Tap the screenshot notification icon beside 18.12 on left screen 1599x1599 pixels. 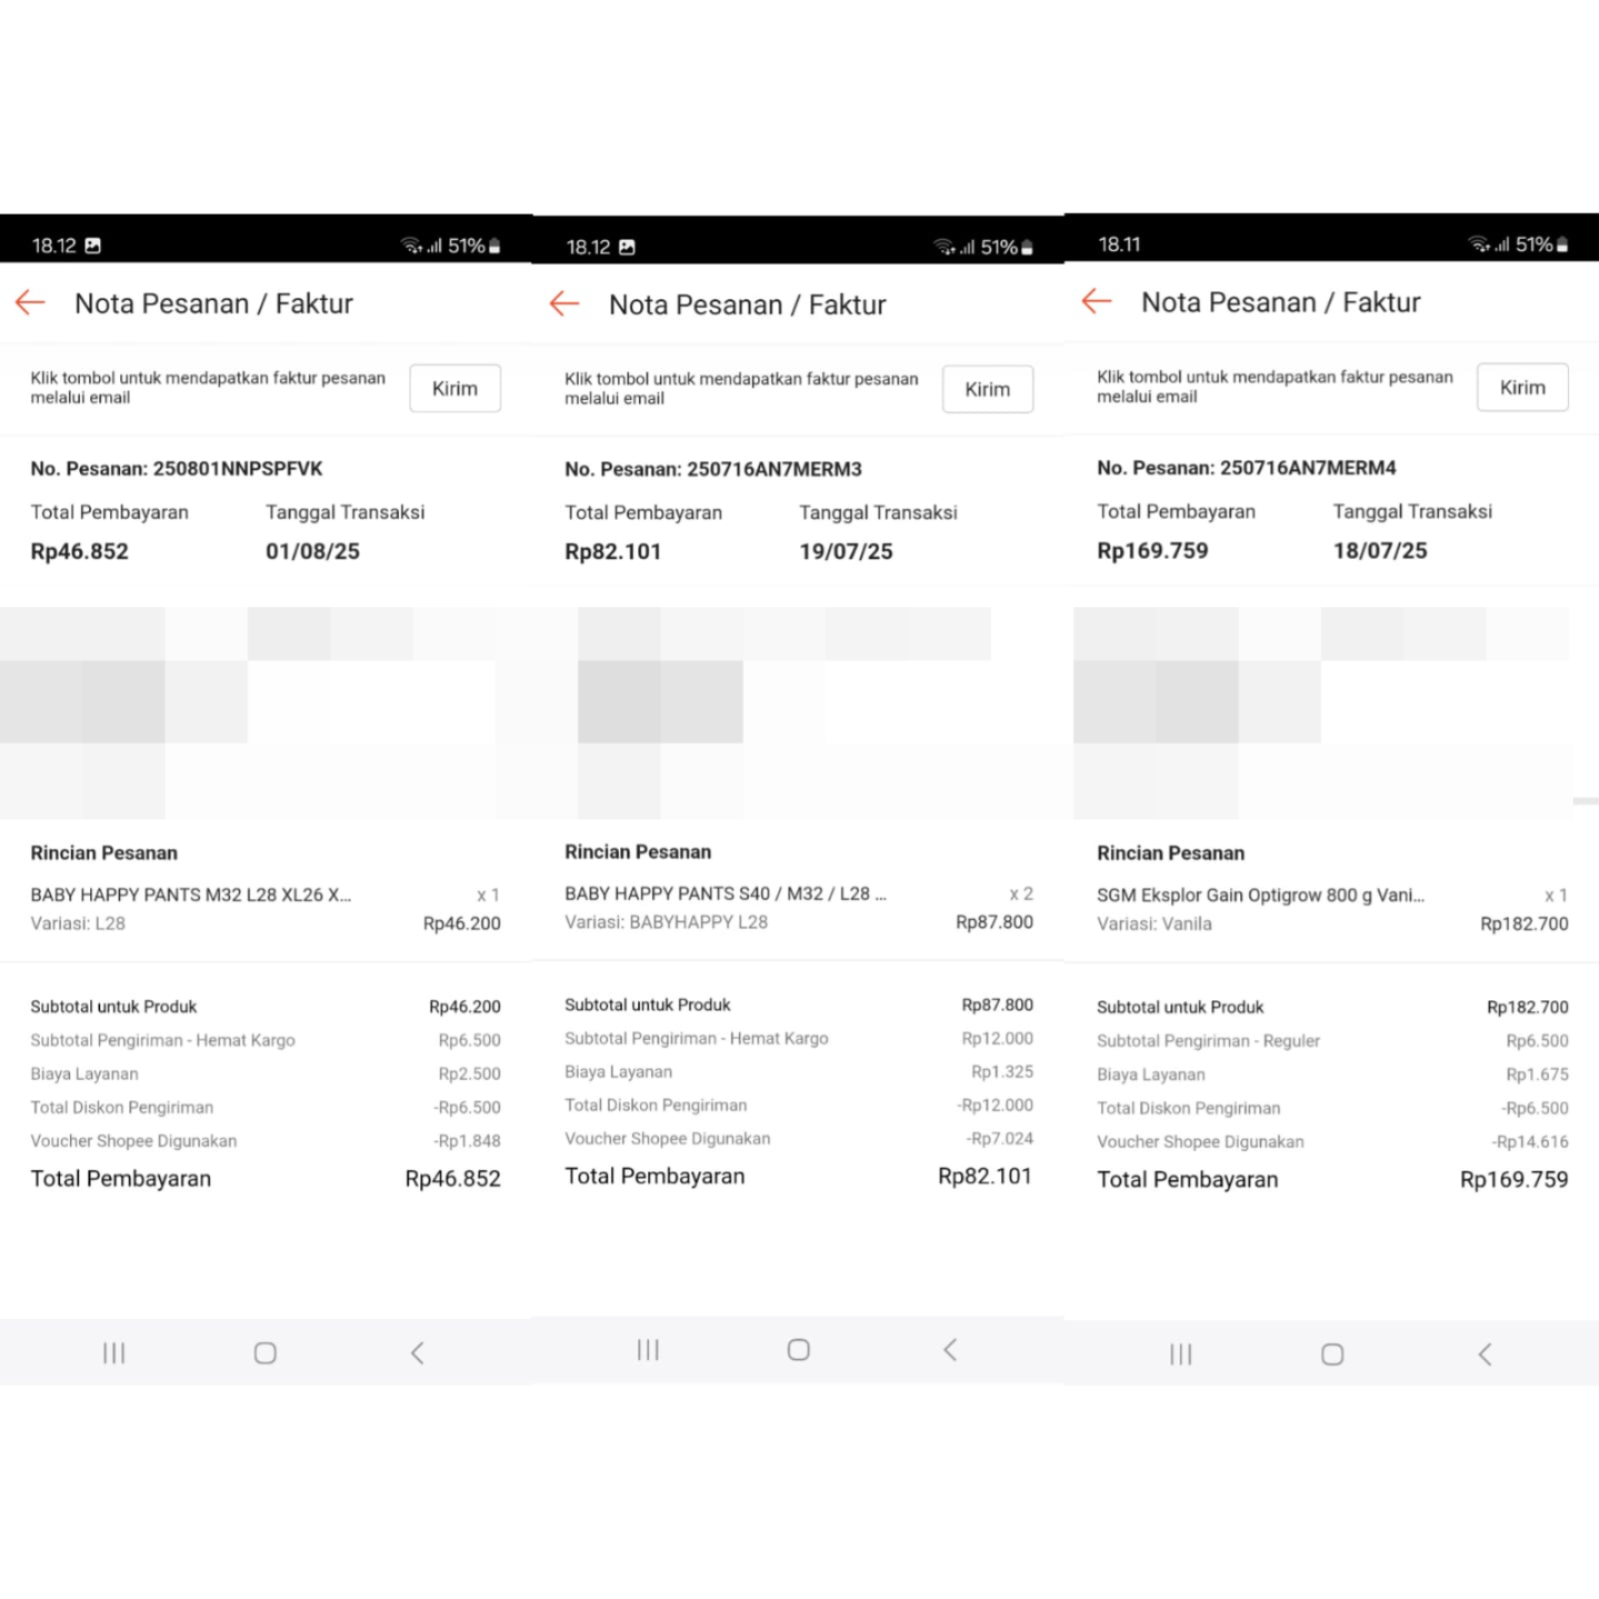(x=93, y=246)
